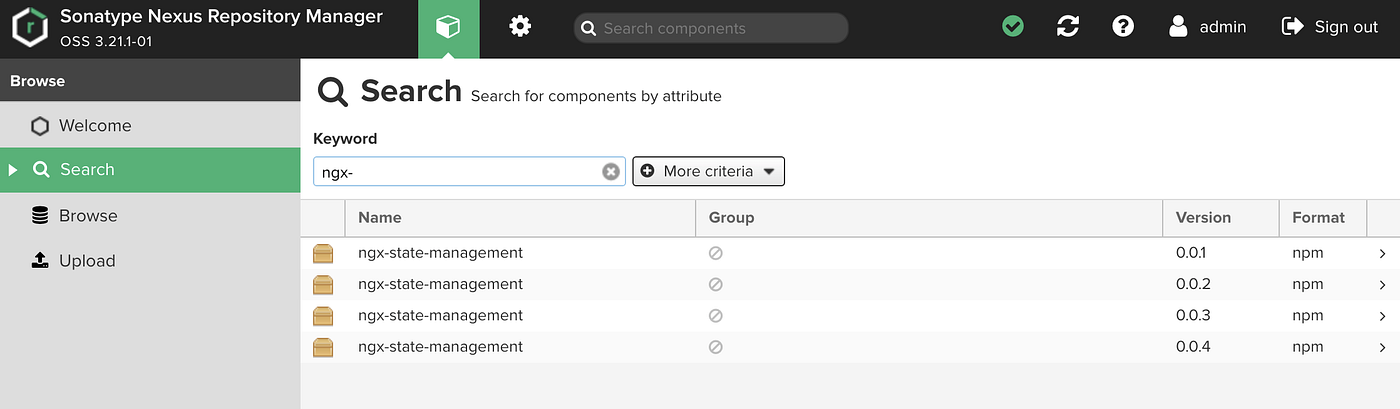
Task: Open help via the question mark icon
Action: 1123,27
